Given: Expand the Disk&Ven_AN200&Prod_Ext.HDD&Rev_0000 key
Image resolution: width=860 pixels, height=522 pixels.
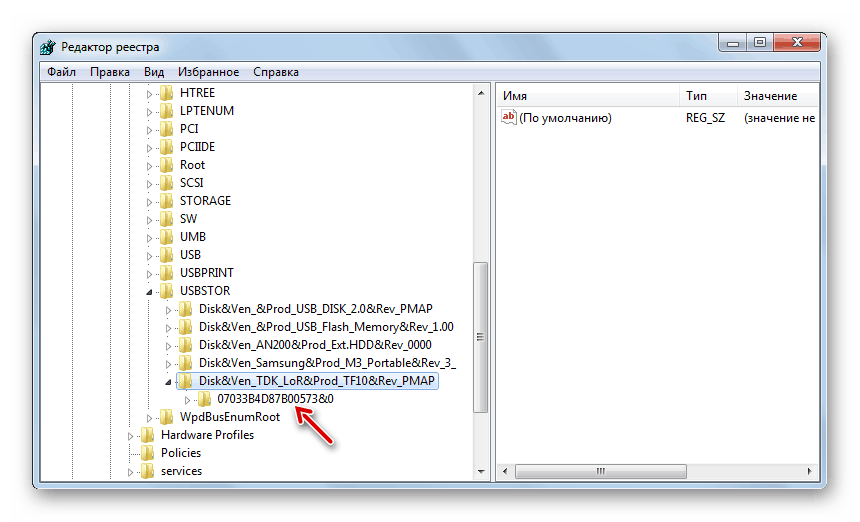Looking at the screenshot, I should (x=168, y=347).
